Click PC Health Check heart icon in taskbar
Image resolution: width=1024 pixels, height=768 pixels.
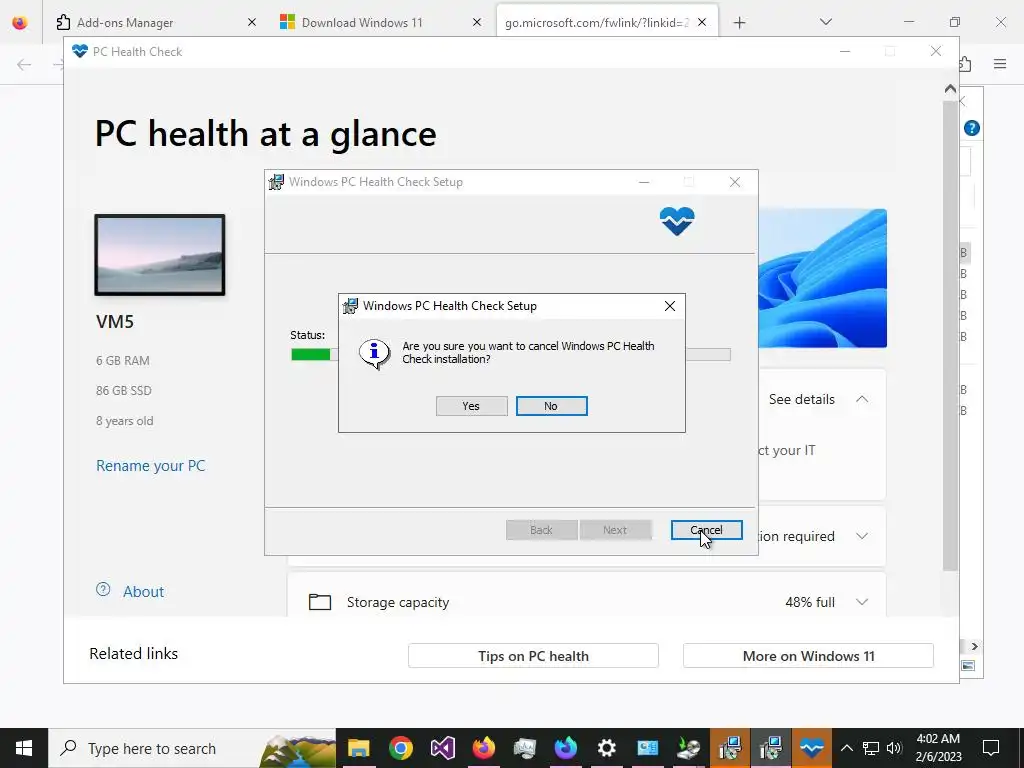click(x=812, y=748)
